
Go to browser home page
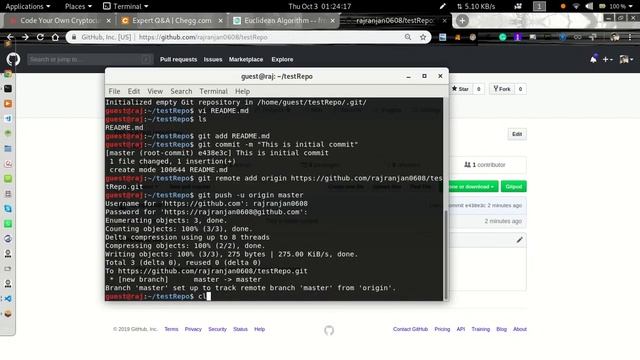(x=55, y=37)
